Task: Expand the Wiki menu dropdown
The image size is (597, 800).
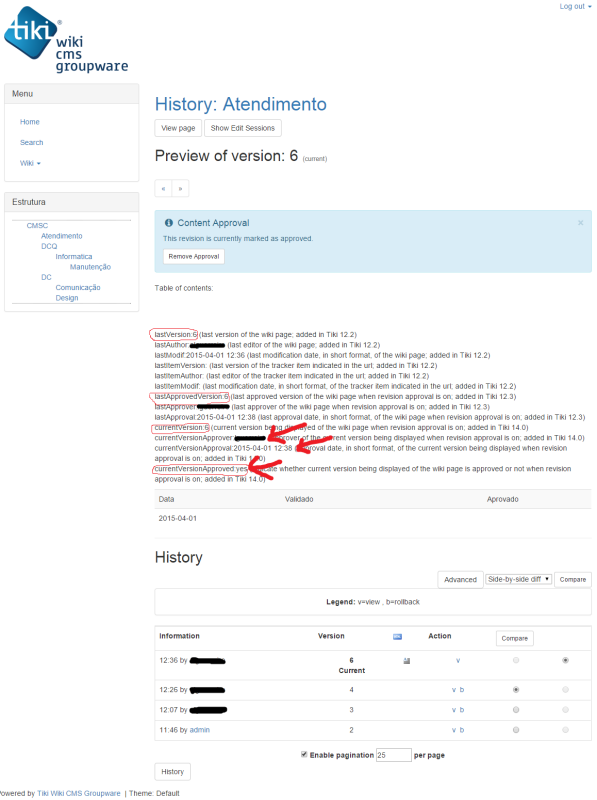Action: [30, 163]
